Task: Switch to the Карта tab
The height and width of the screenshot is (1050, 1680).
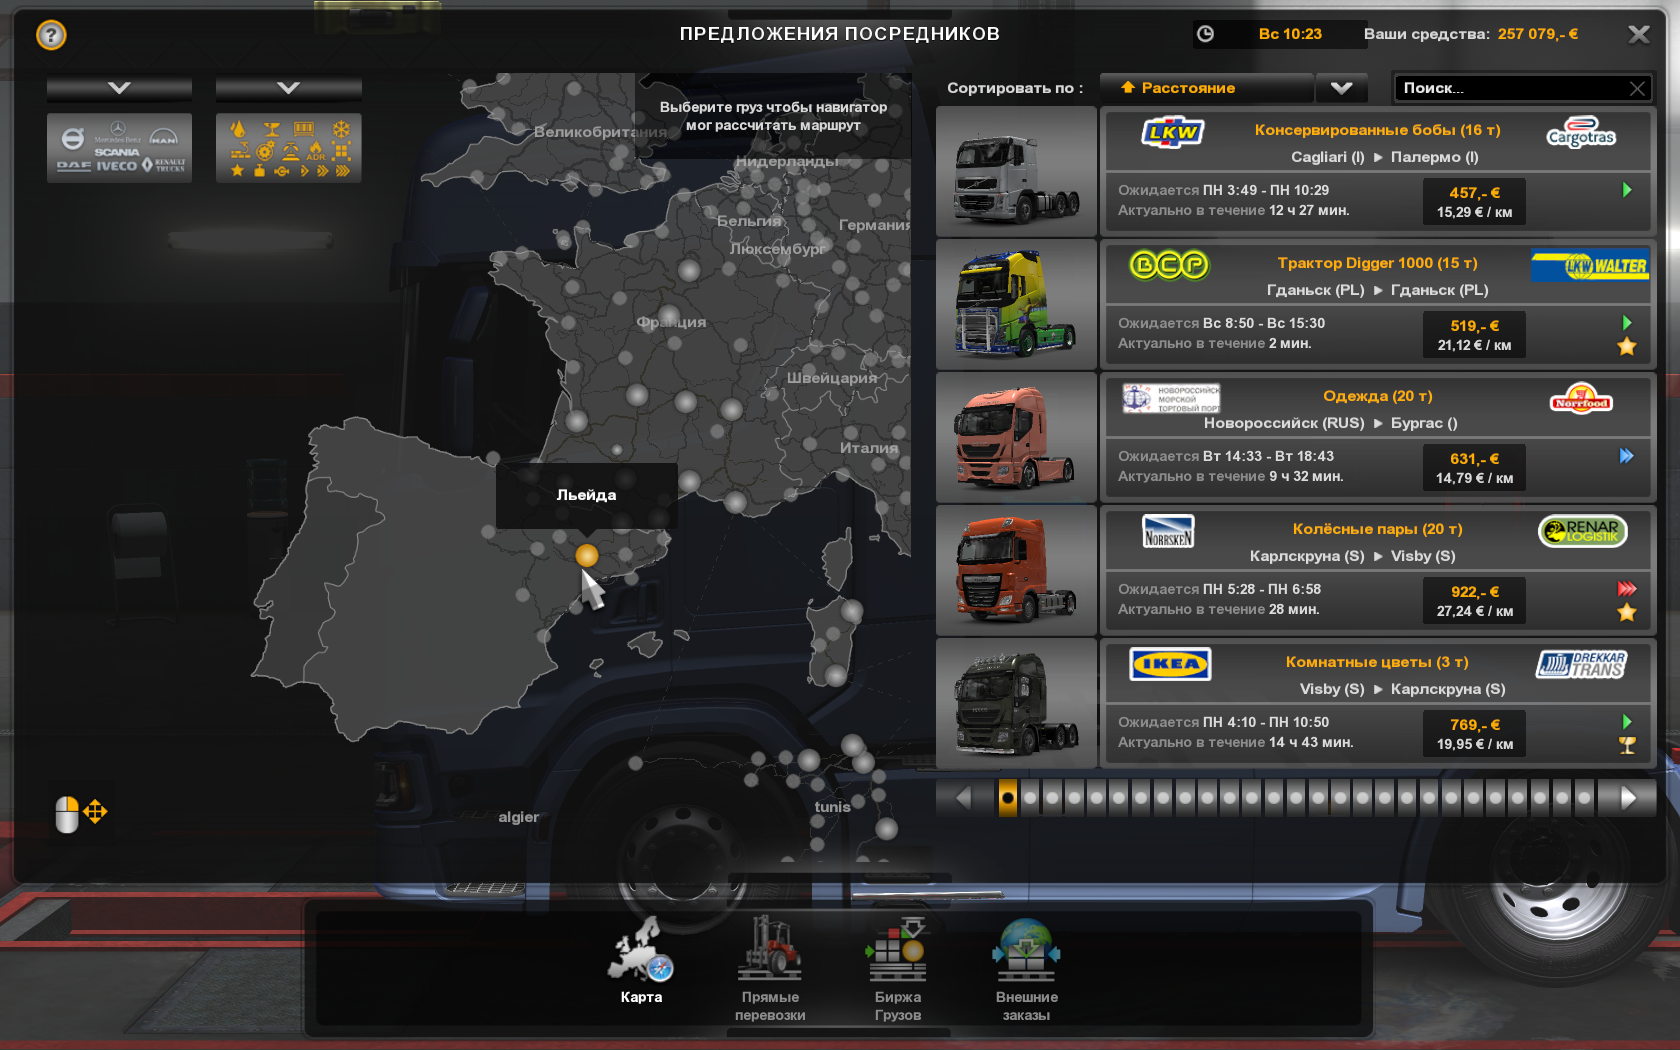Action: coord(641,961)
